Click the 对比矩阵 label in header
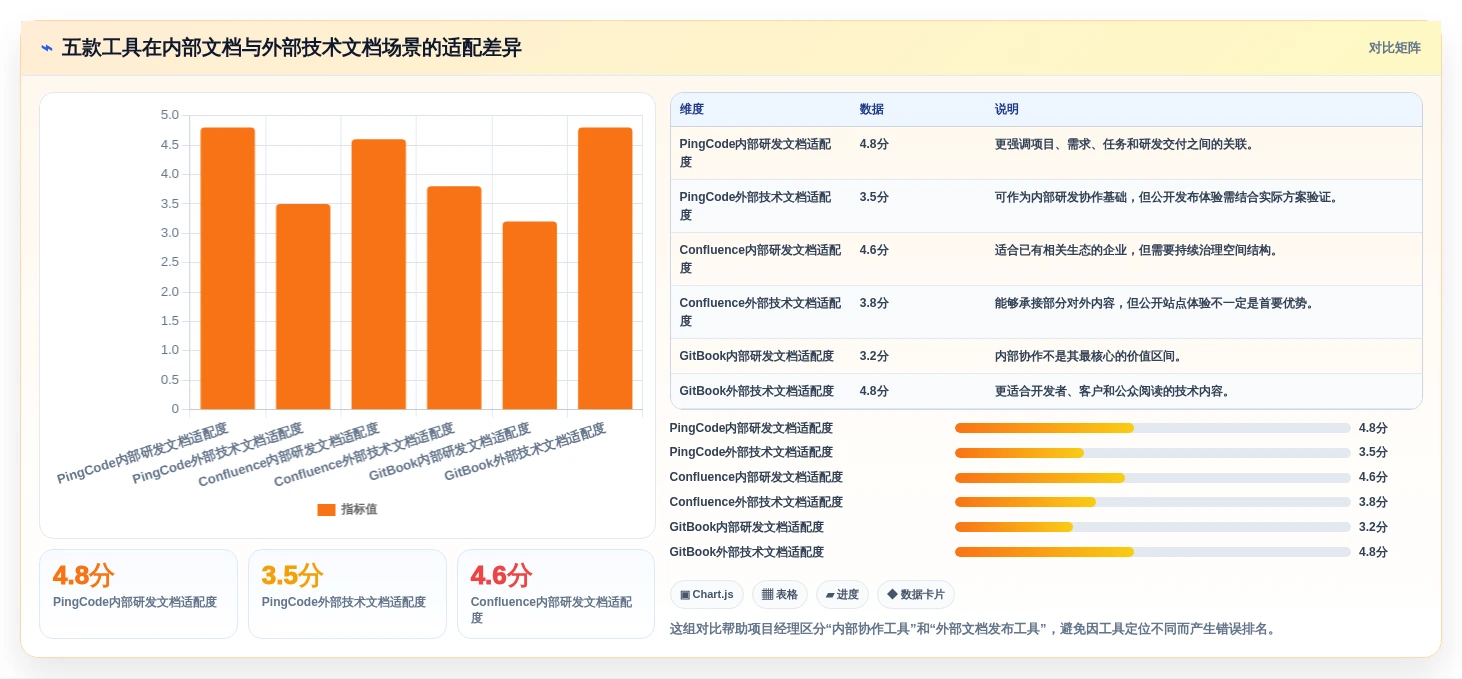The image size is (1462, 679). pos(1394,48)
